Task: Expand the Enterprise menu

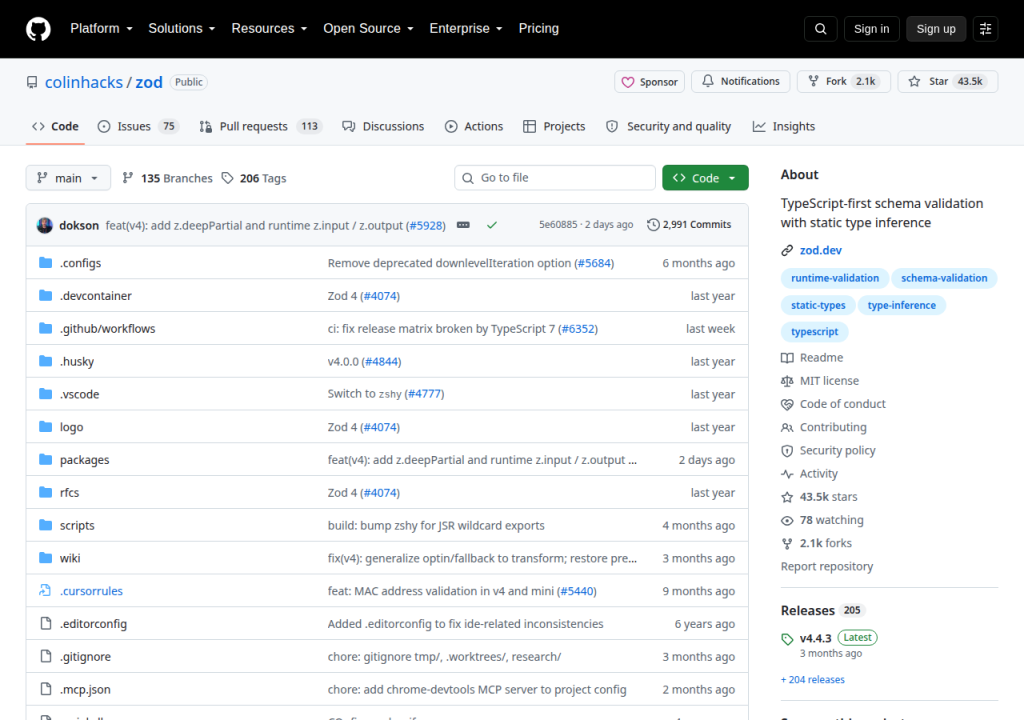Action: pyautogui.click(x=466, y=29)
